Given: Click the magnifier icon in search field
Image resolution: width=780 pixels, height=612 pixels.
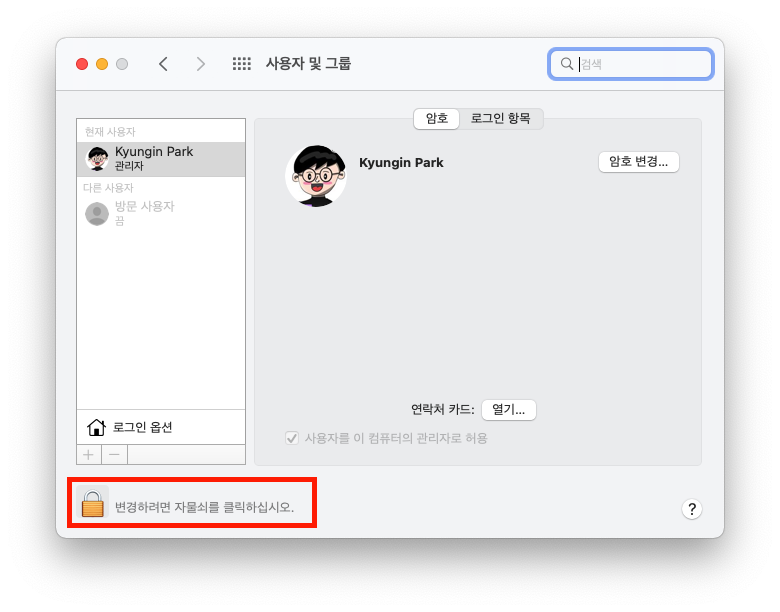Looking at the screenshot, I should point(567,64).
